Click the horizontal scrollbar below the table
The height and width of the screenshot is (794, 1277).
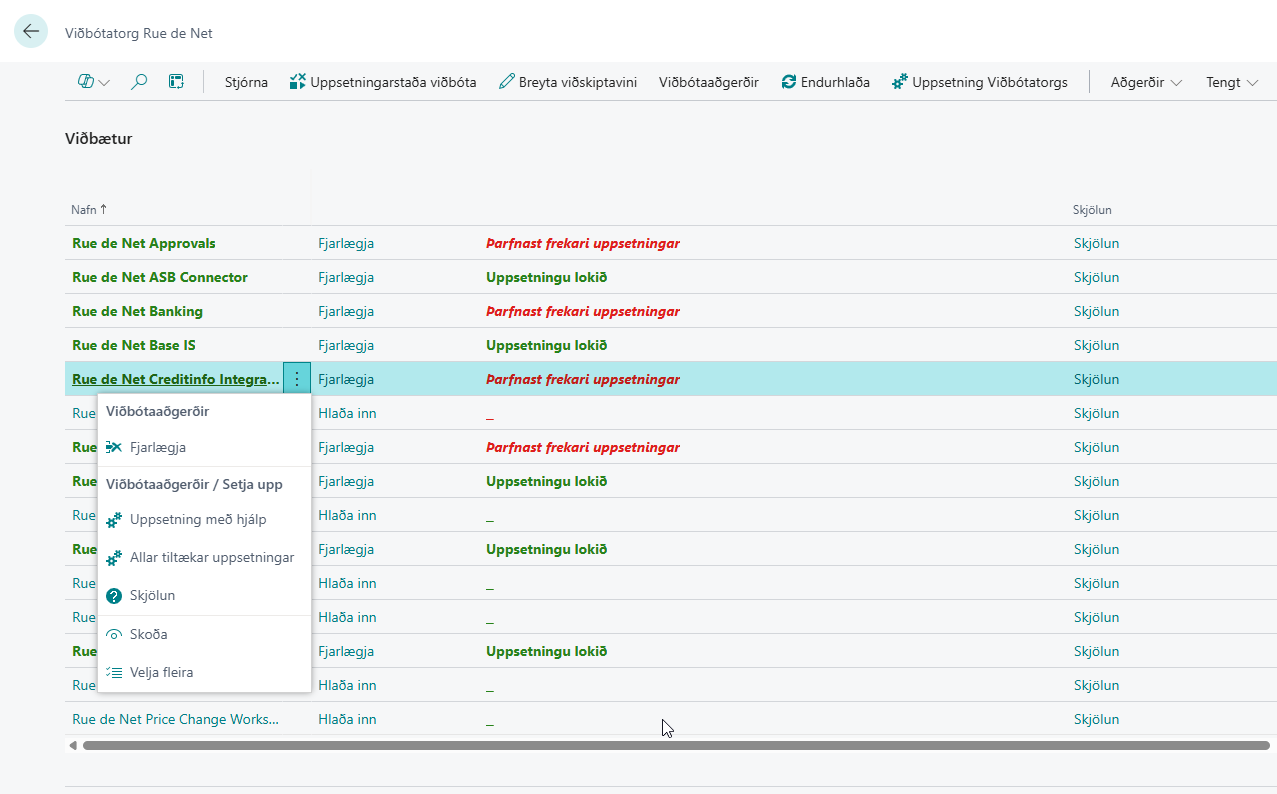[x=670, y=746]
